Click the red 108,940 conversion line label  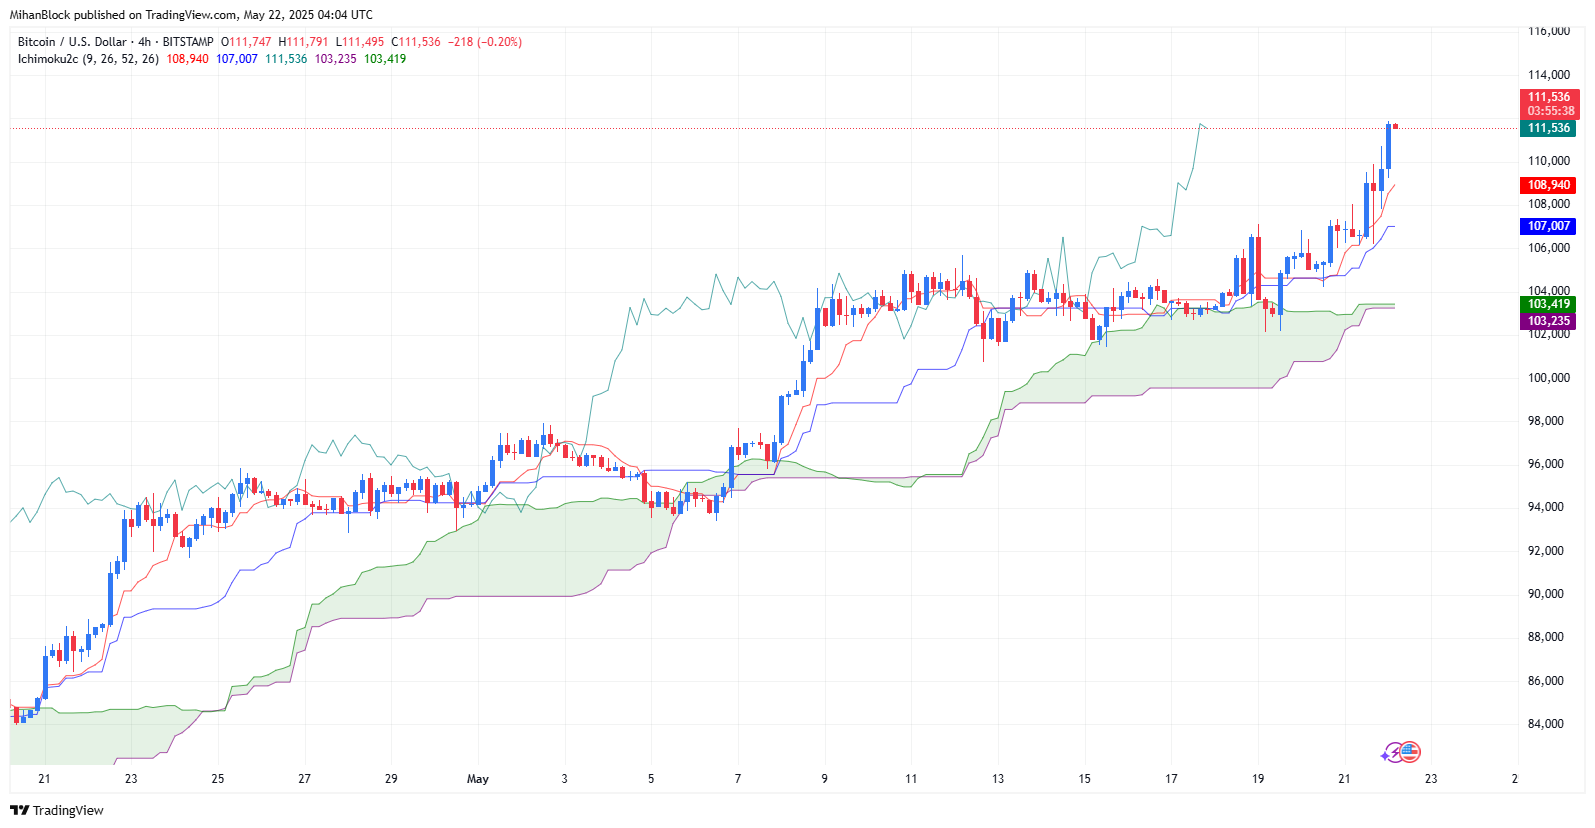pyautogui.click(x=1549, y=185)
